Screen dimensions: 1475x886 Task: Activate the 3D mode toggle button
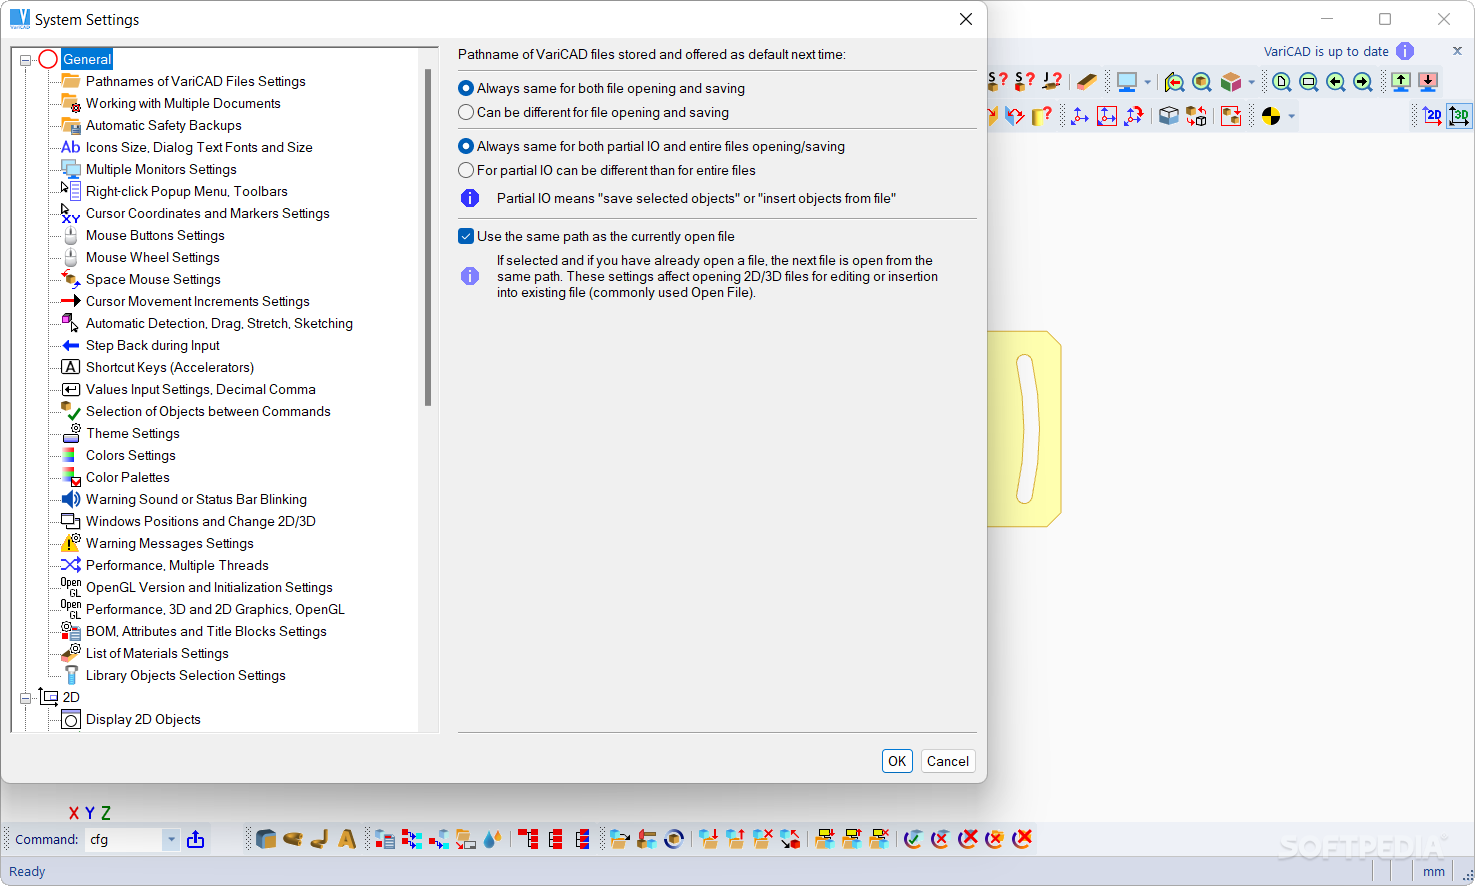pos(1459,116)
